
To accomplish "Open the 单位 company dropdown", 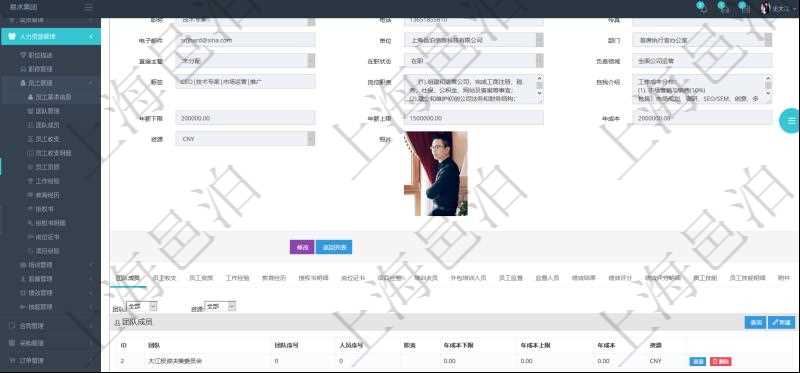I will pos(473,40).
